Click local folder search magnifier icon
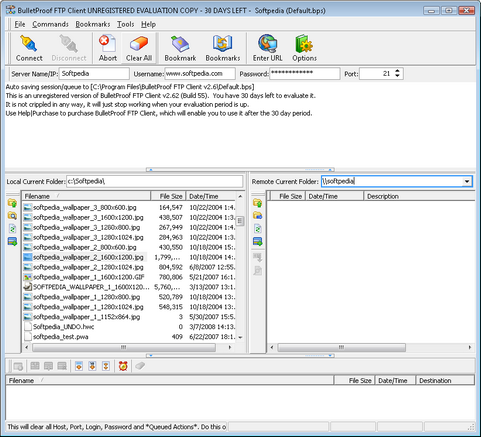This screenshot has width=481, height=437. point(12,216)
